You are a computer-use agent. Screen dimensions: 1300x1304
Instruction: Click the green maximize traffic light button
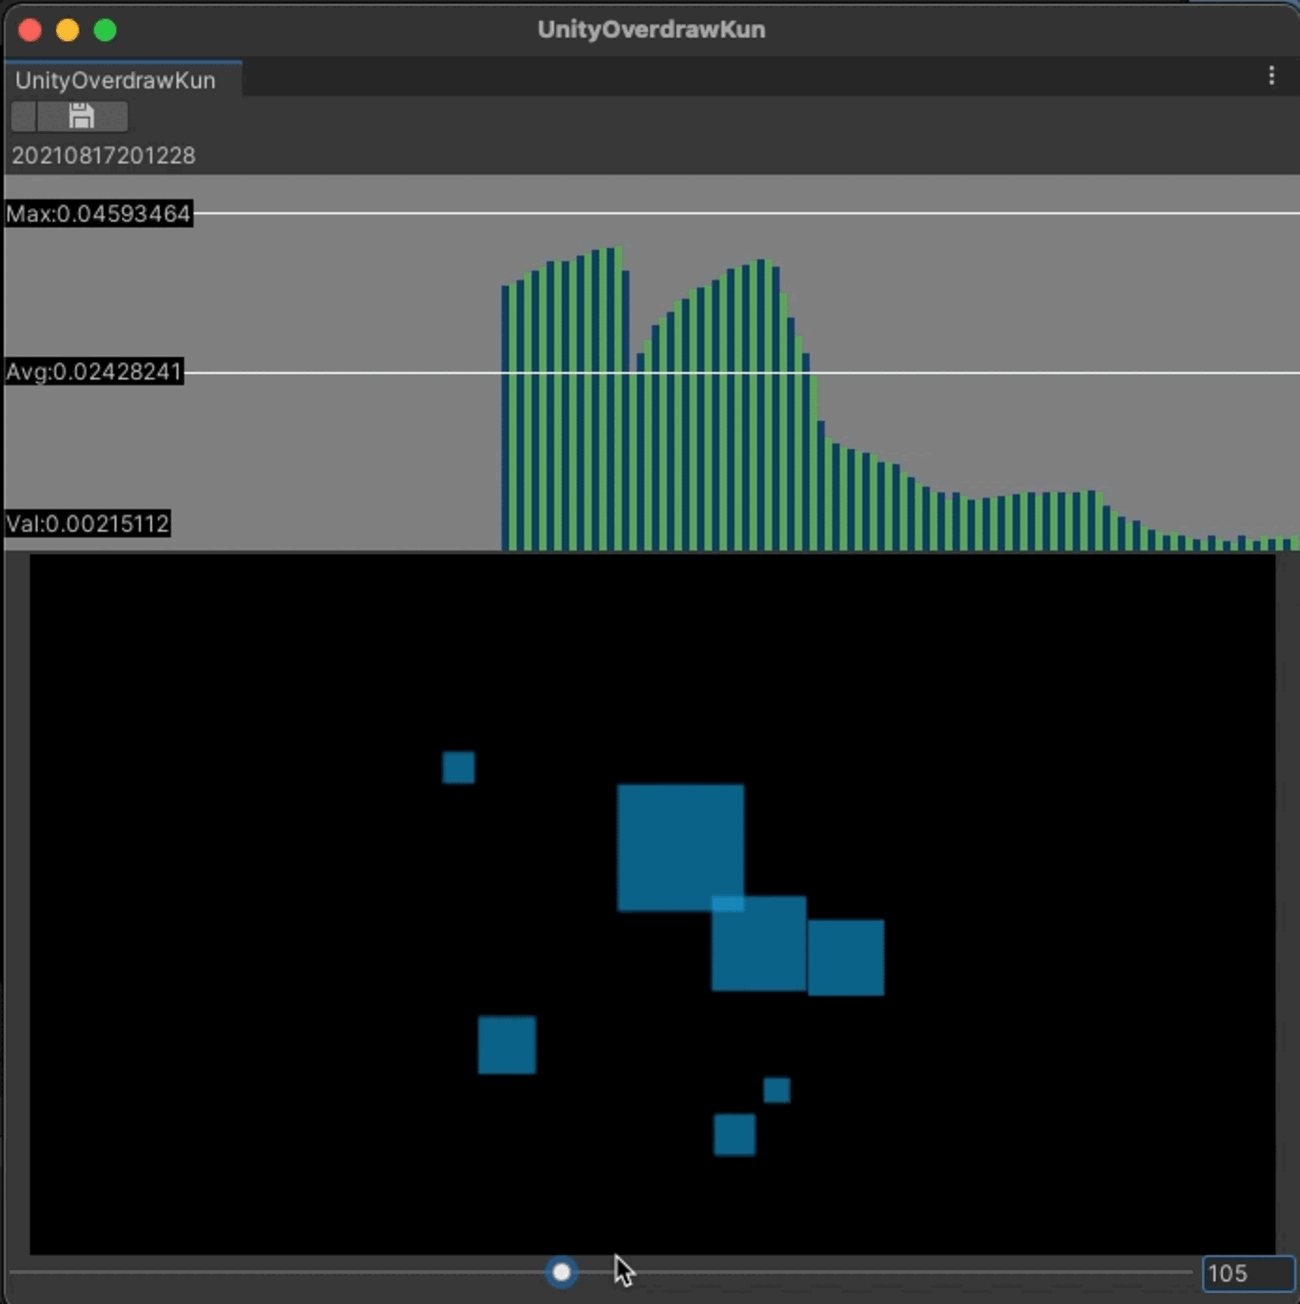[x=104, y=30]
